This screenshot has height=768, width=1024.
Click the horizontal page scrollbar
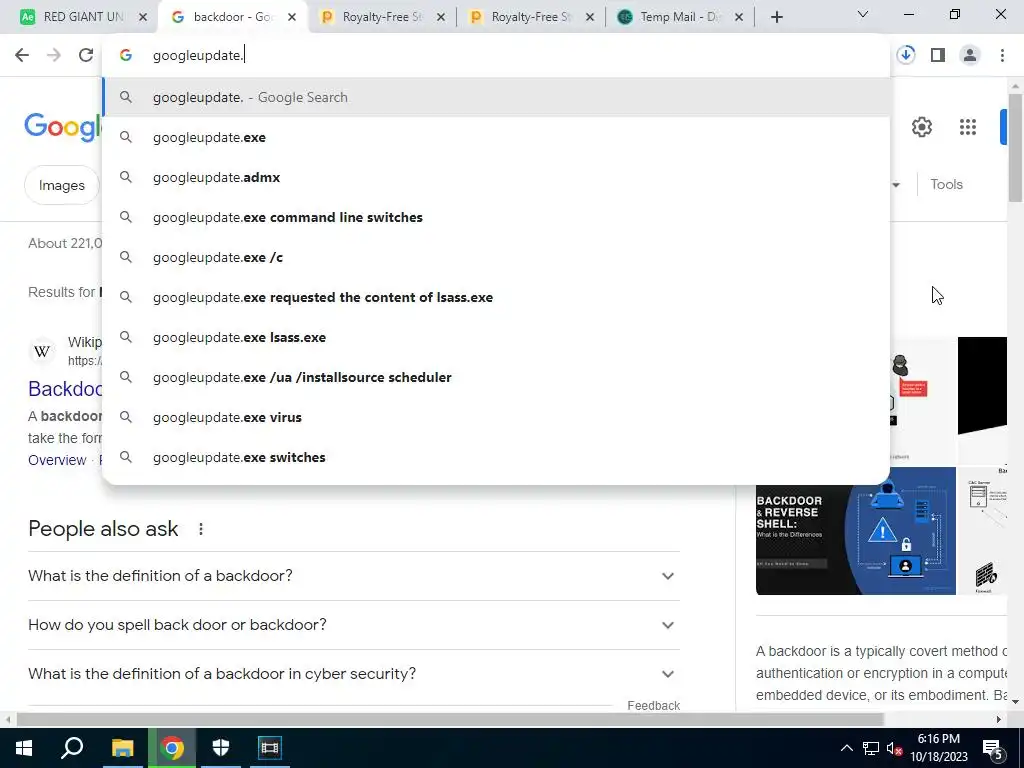pyautogui.click(x=449, y=719)
